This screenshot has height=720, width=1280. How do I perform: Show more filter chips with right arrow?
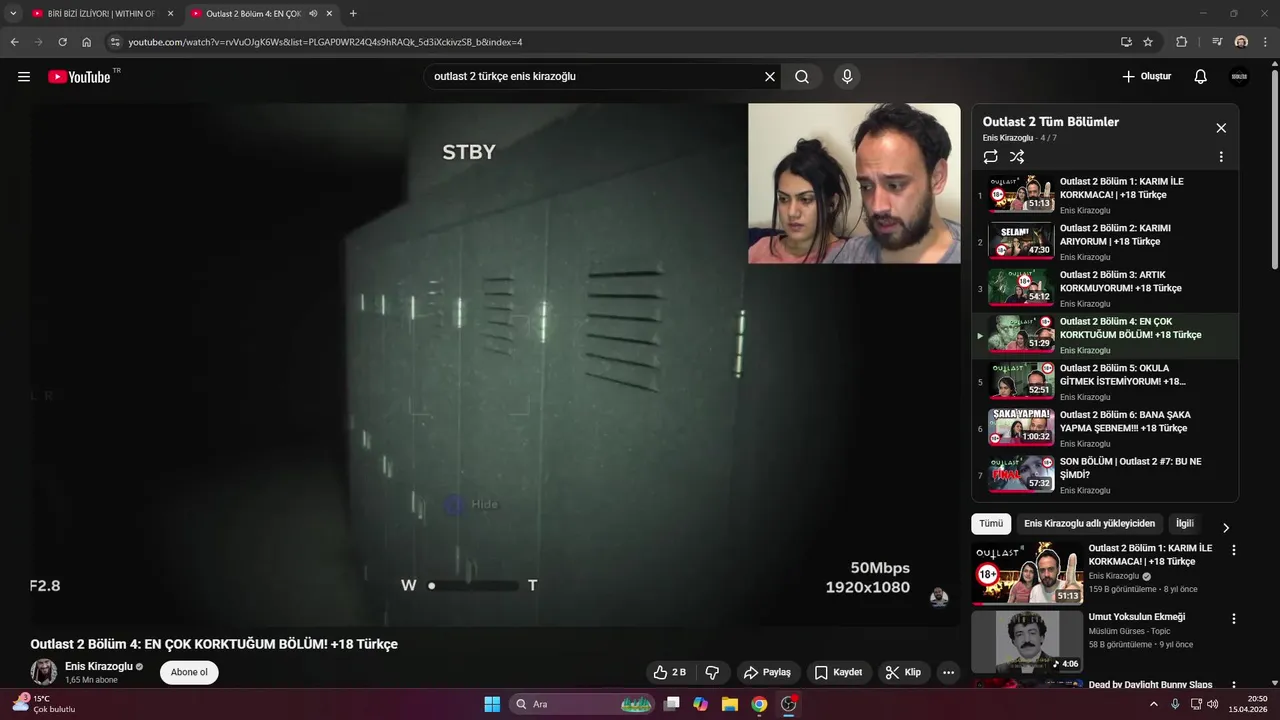1226,528
